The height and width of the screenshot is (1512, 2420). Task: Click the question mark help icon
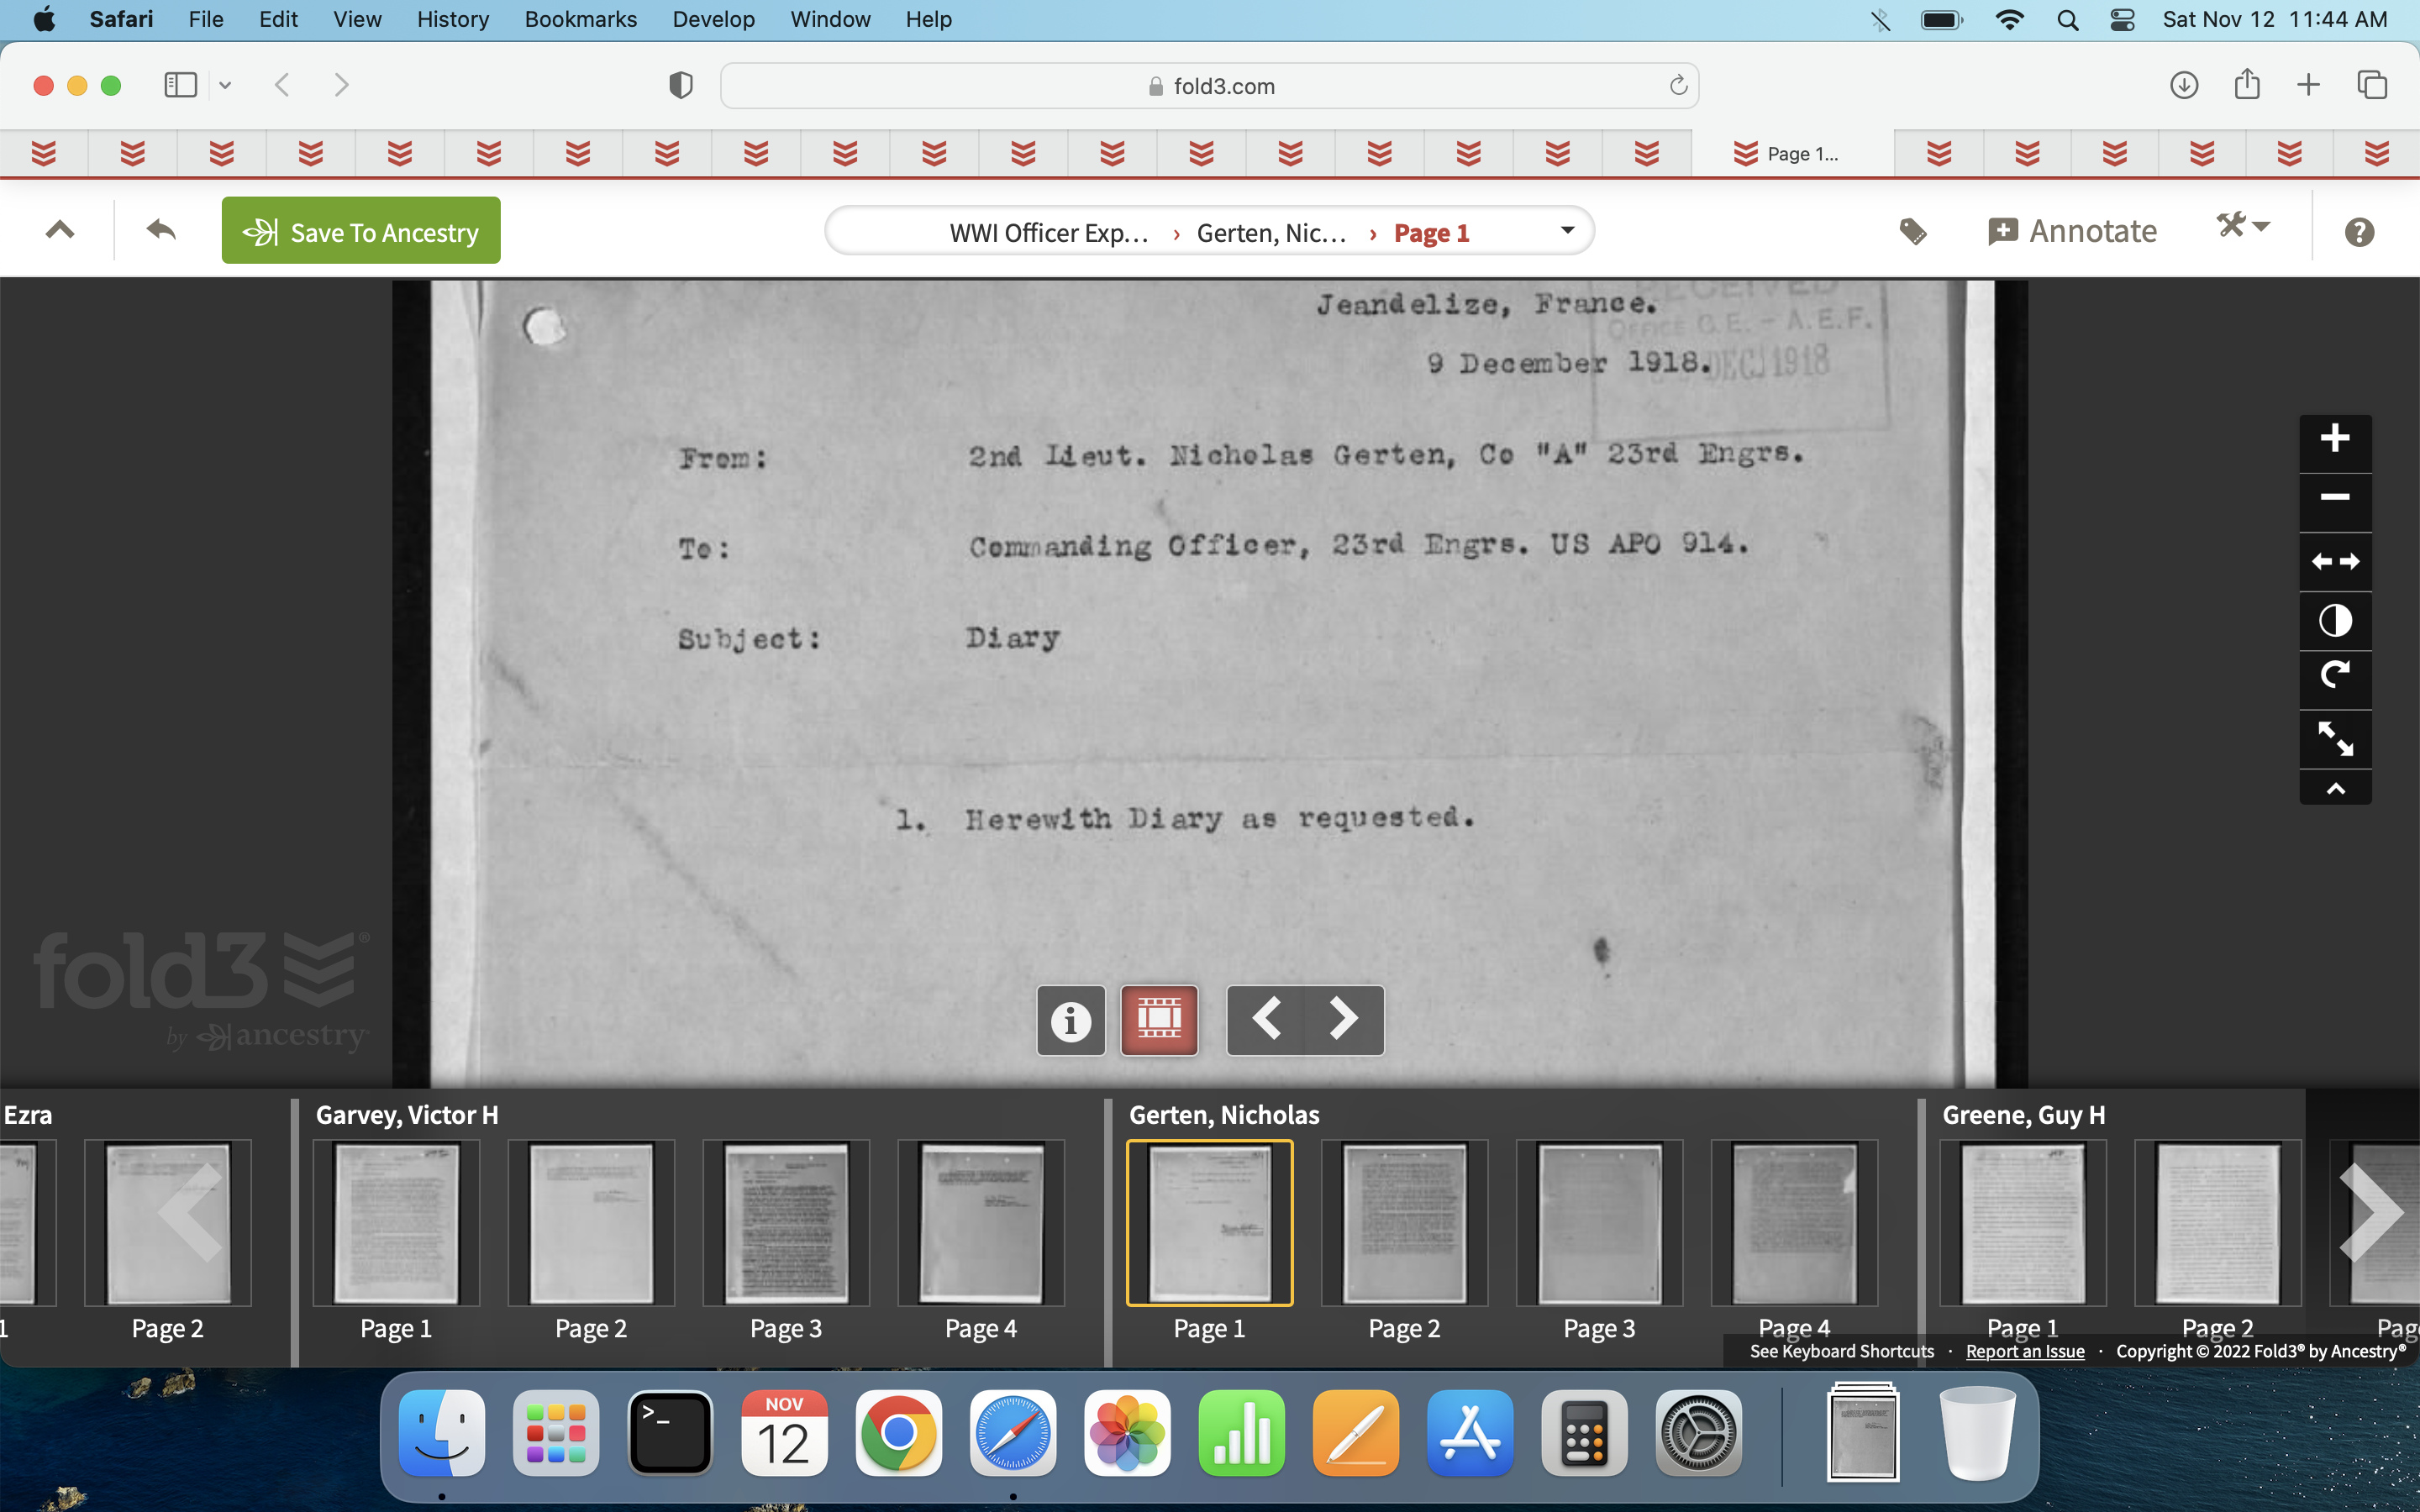(x=2358, y=232)
